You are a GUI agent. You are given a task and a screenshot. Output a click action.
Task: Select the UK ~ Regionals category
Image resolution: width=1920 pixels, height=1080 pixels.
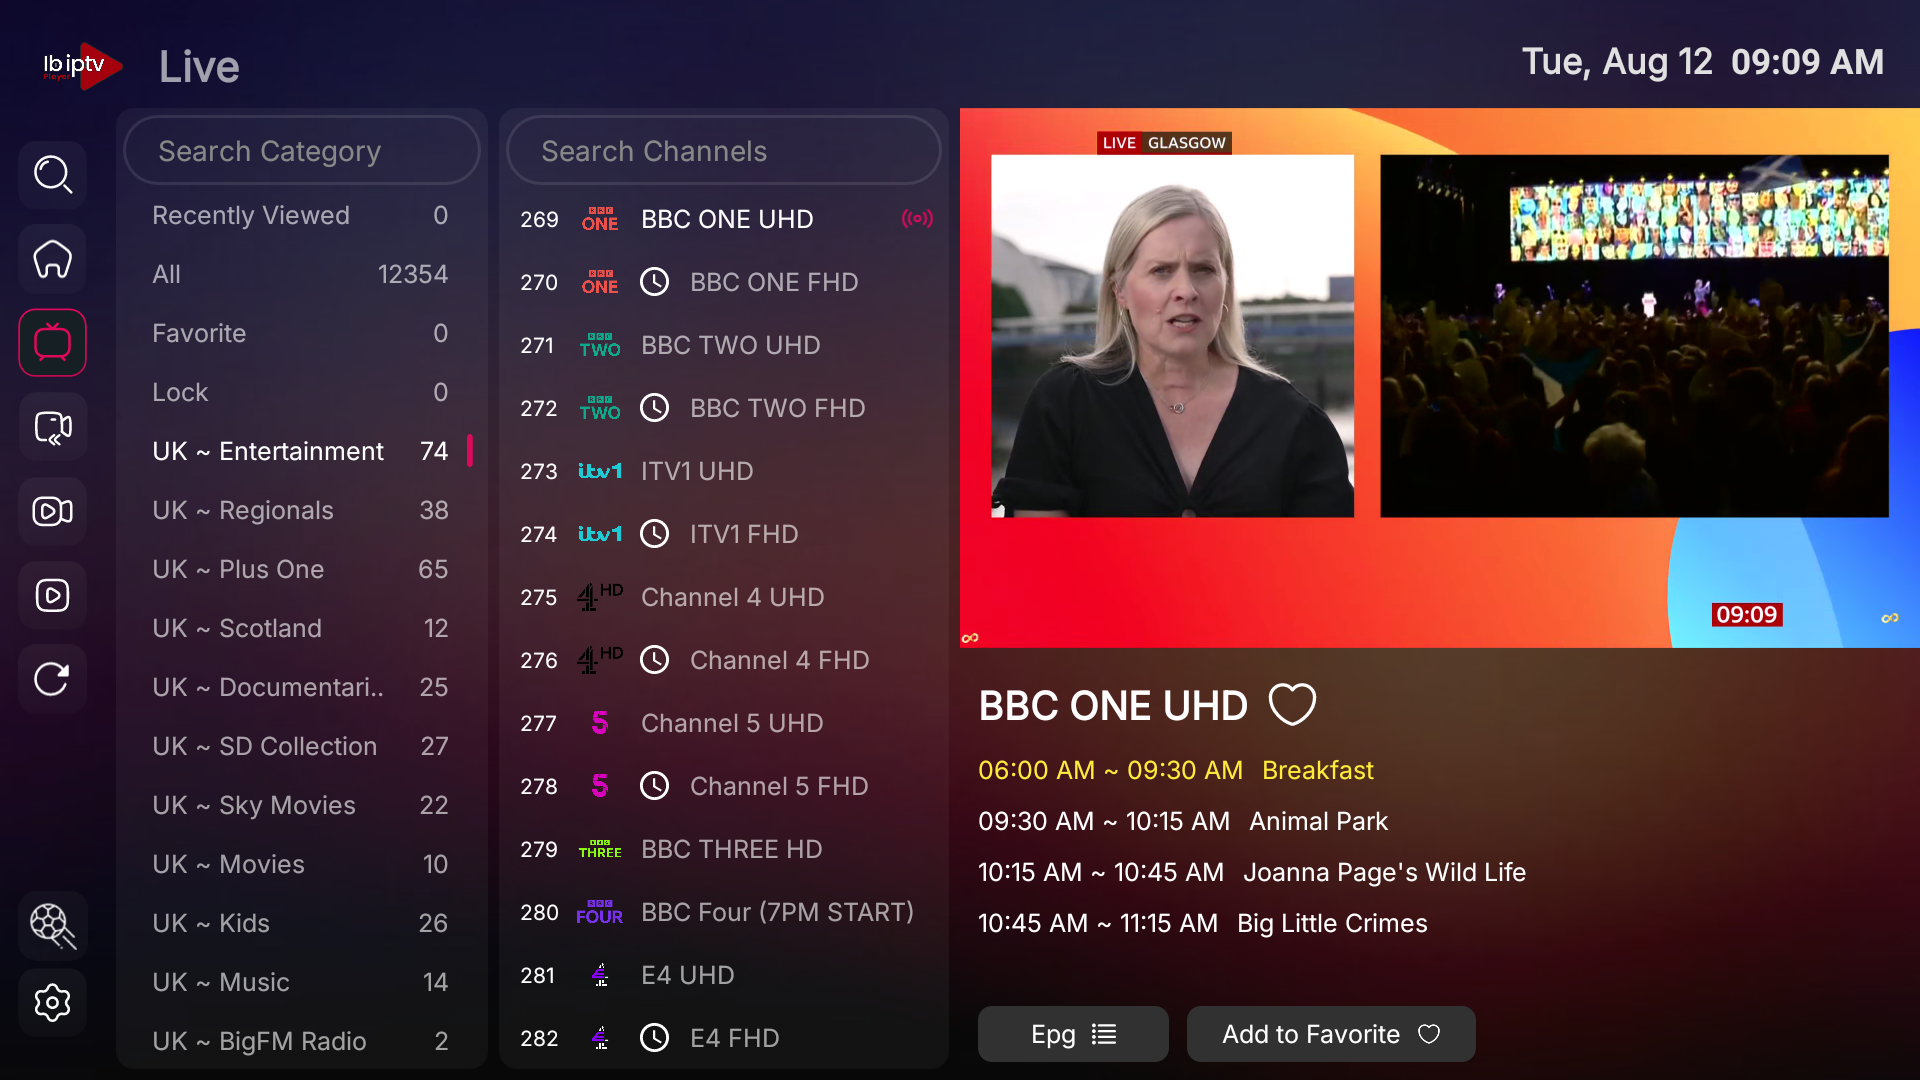(301, 510)
